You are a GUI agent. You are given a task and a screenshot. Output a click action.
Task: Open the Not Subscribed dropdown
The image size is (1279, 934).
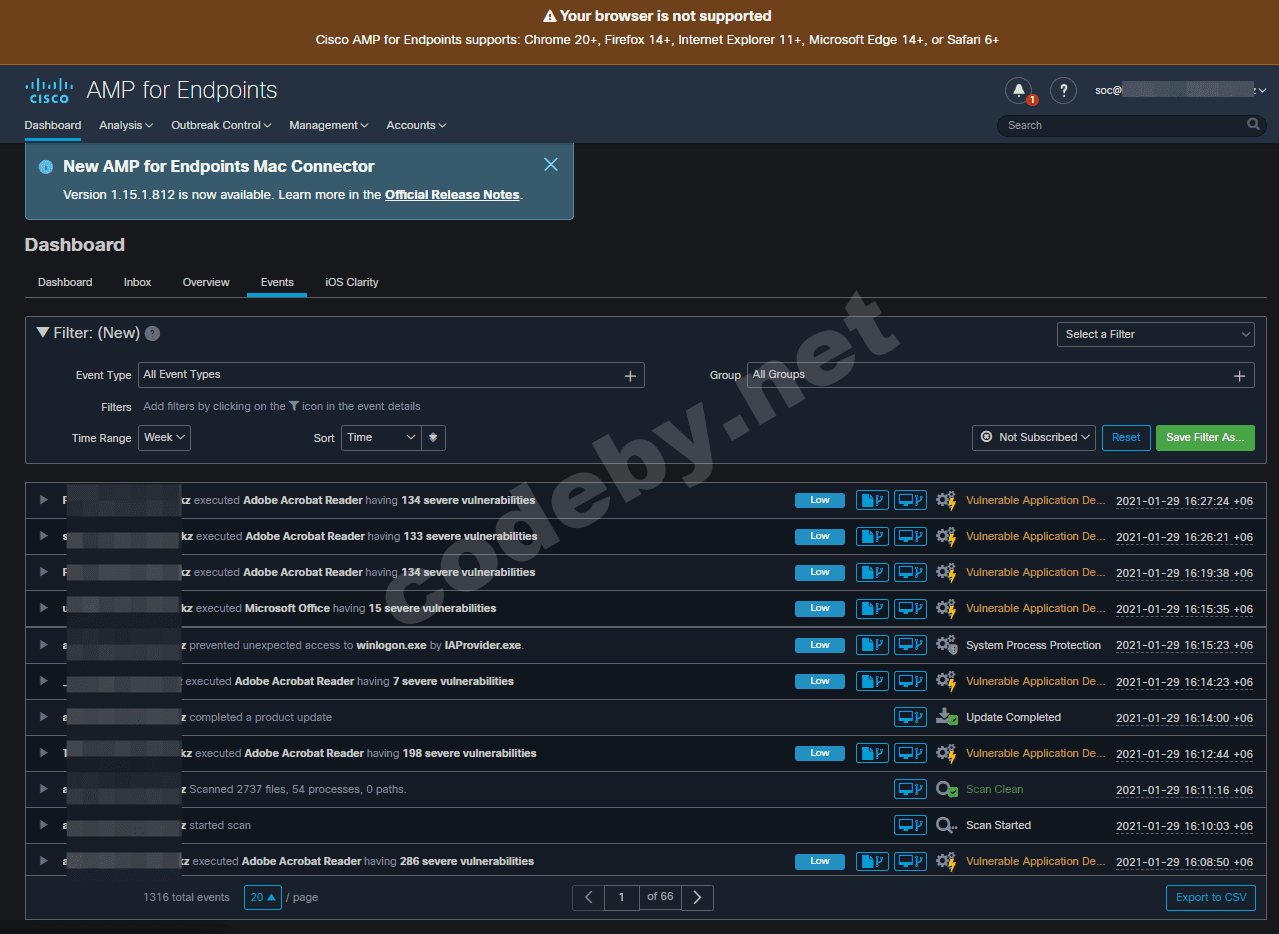pos(1033,438)
